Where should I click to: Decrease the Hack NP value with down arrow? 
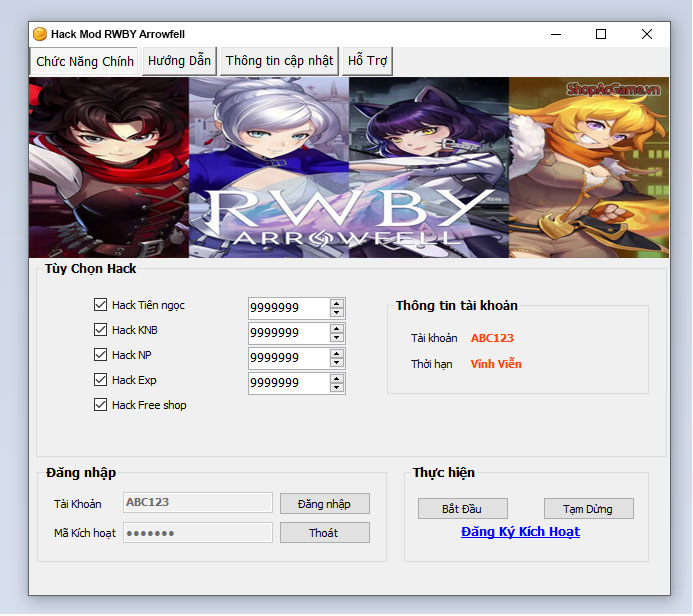[x=337, y=363]
